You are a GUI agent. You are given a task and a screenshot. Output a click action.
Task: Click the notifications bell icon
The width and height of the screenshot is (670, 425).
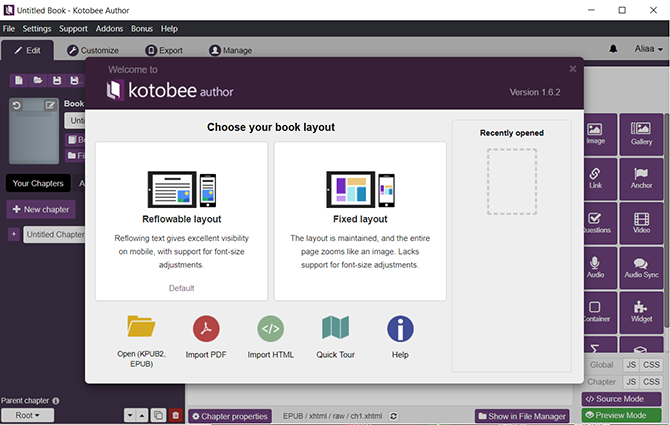613,49
